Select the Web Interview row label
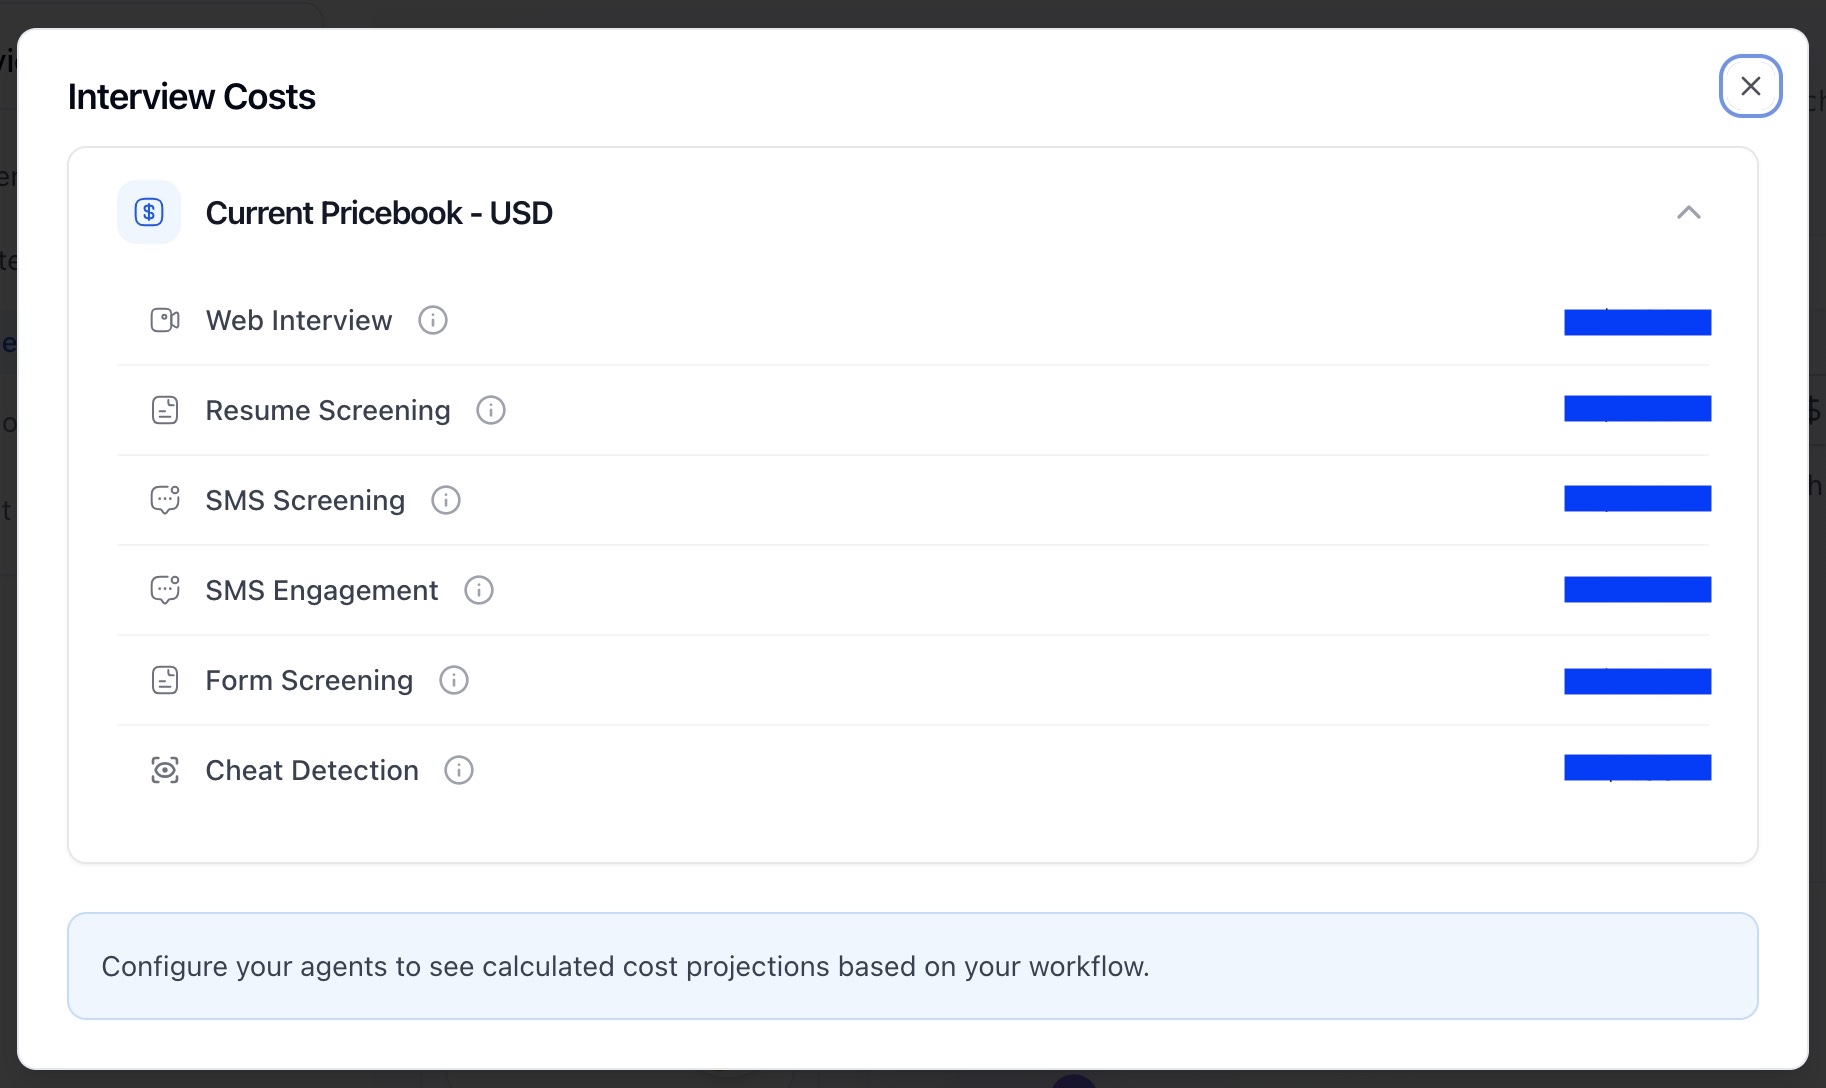This screenshot has width=1826, height=1088. pos(299,320)
